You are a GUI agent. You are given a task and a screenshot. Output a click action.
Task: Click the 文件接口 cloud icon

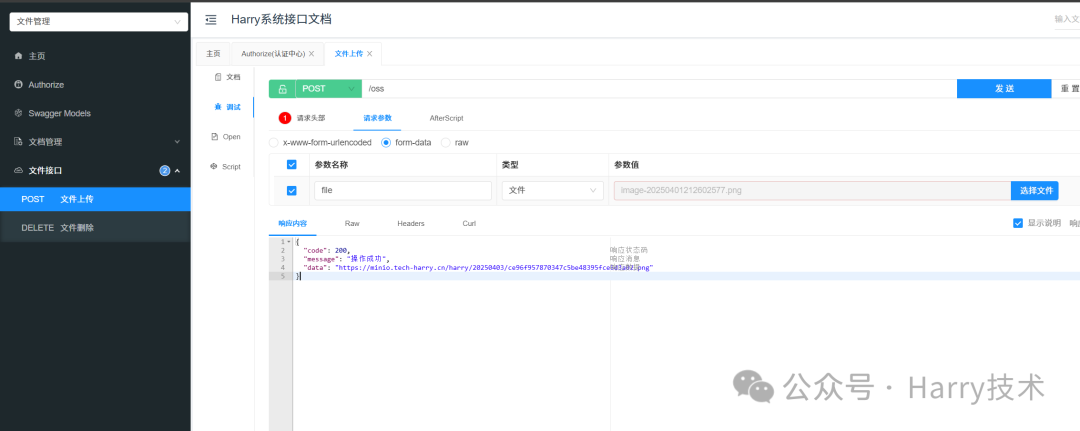19,170
